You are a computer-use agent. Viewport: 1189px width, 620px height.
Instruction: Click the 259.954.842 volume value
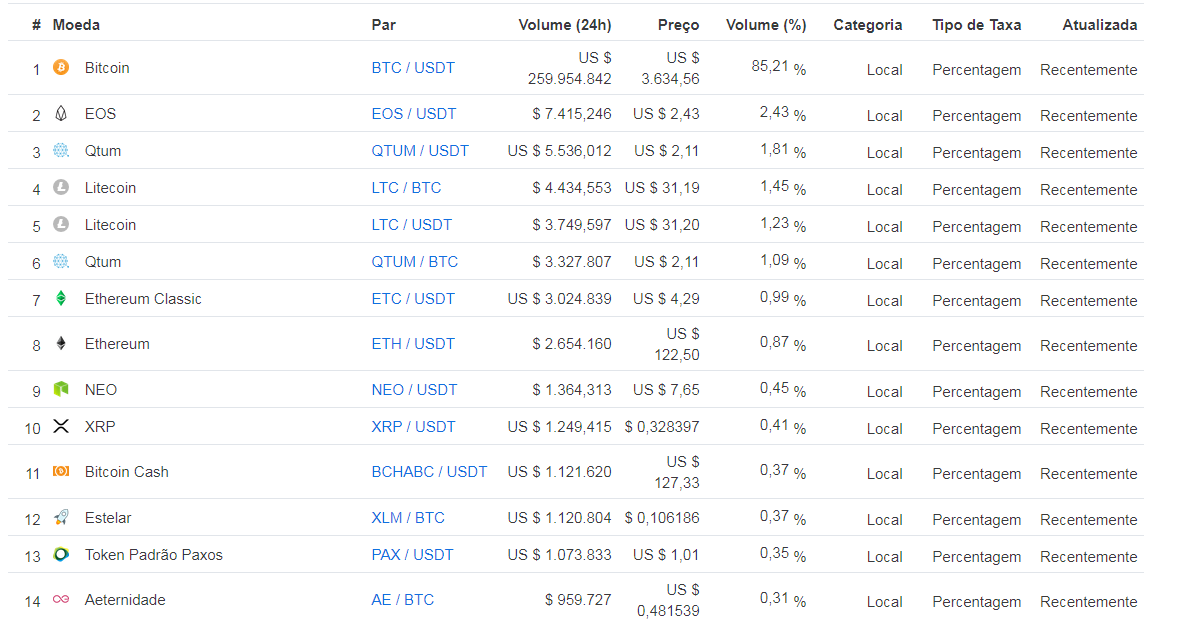(569, 79)
